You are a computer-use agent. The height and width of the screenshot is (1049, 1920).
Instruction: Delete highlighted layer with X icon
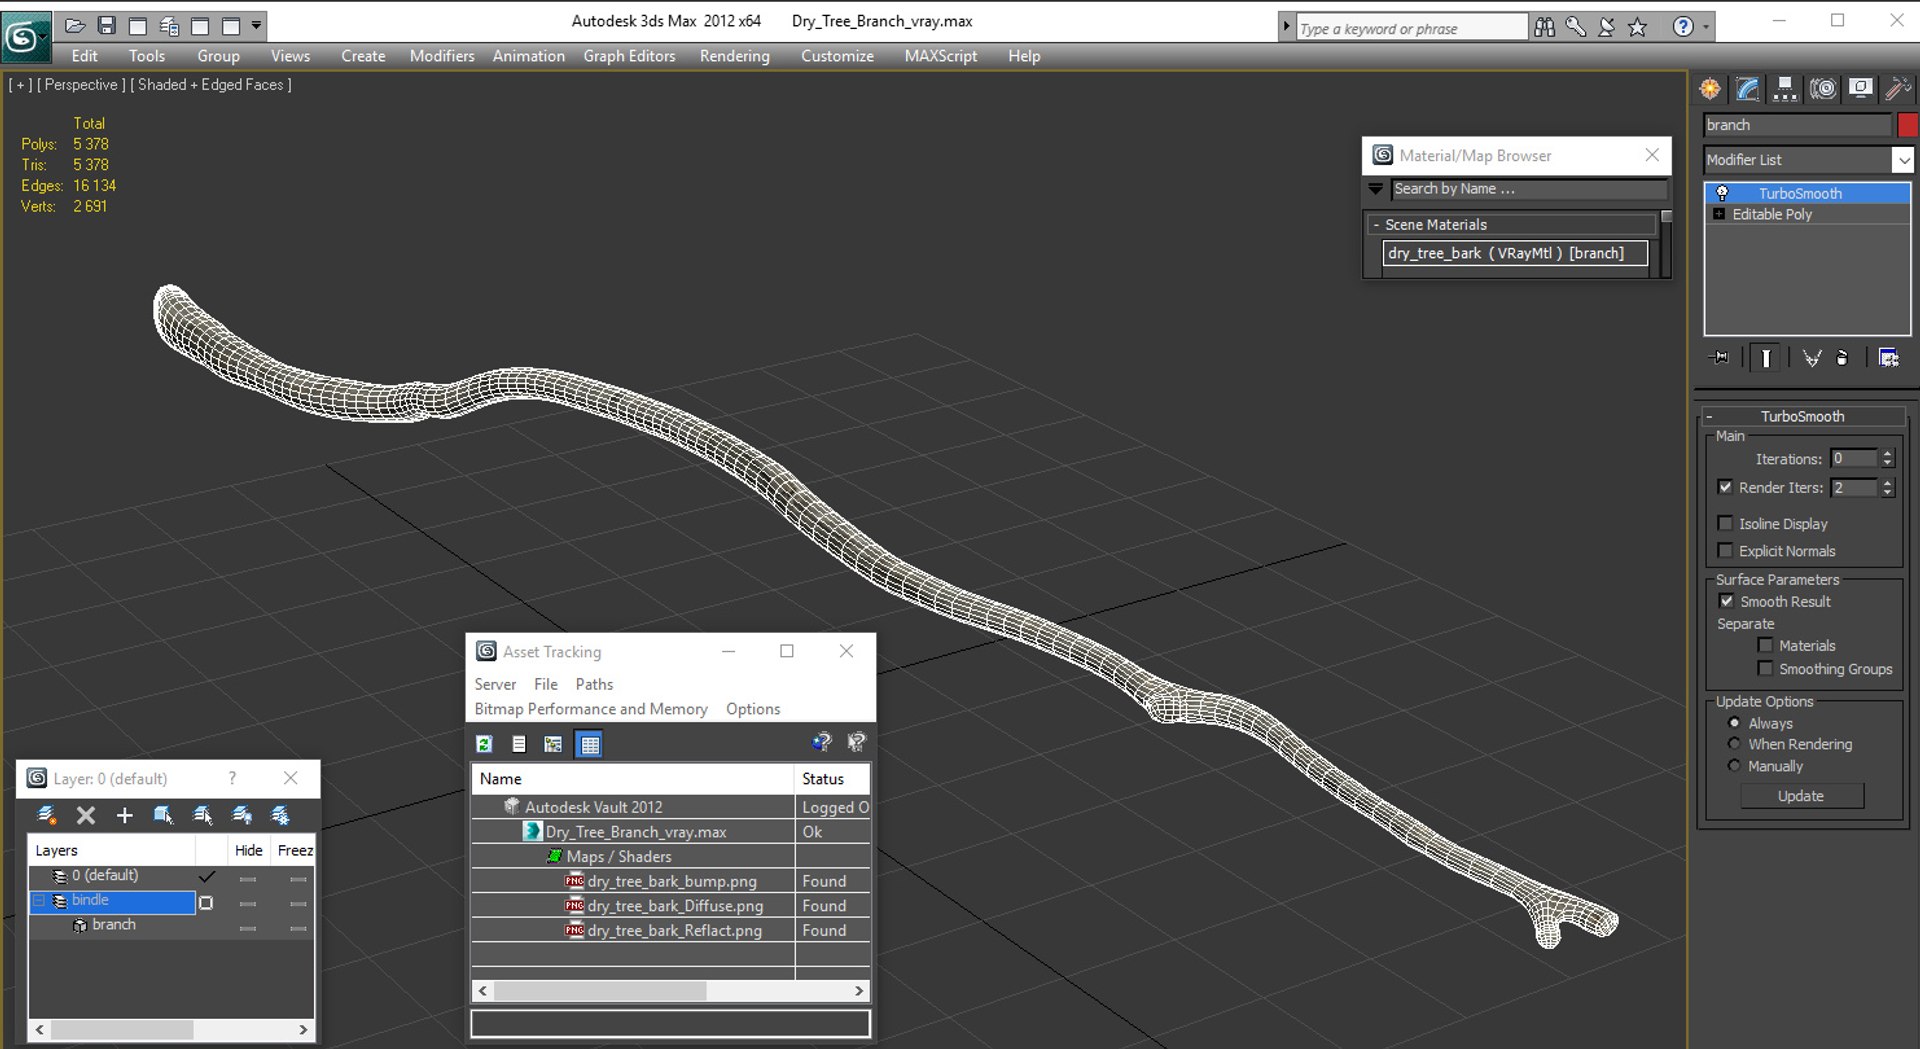(86, 816)
